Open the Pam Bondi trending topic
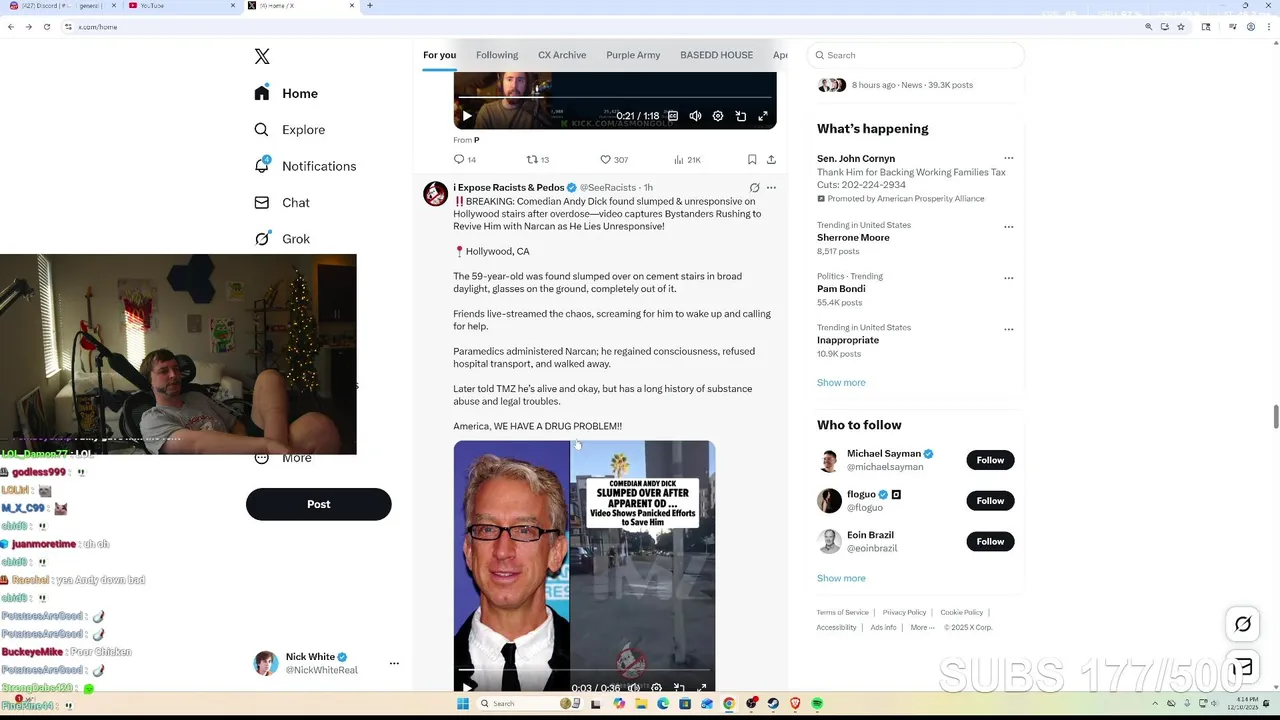1280x720 pixels. point(841,289)
